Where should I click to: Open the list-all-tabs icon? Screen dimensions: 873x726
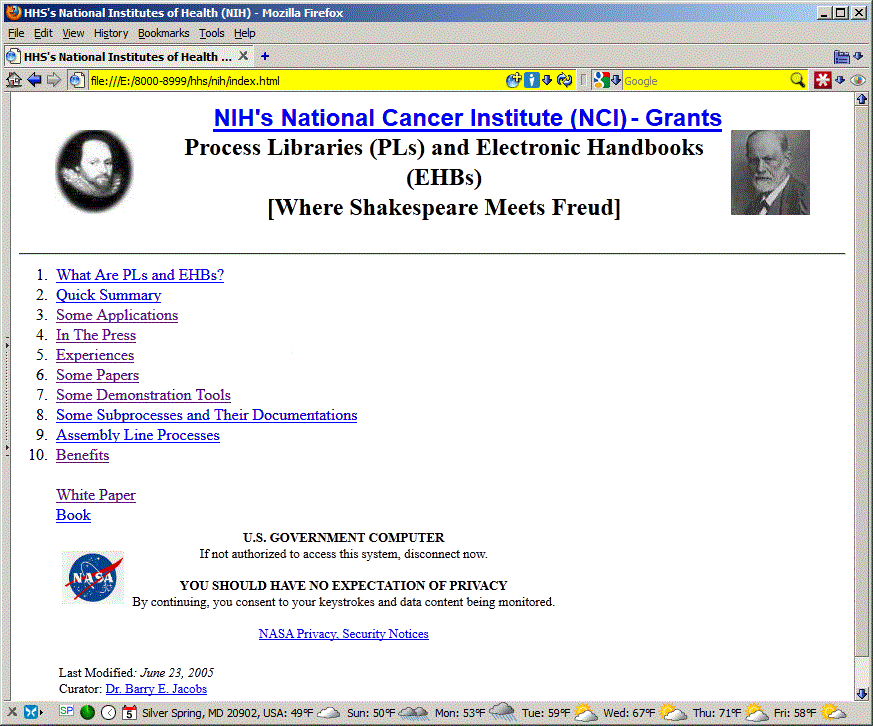click(x=842, y=57)
